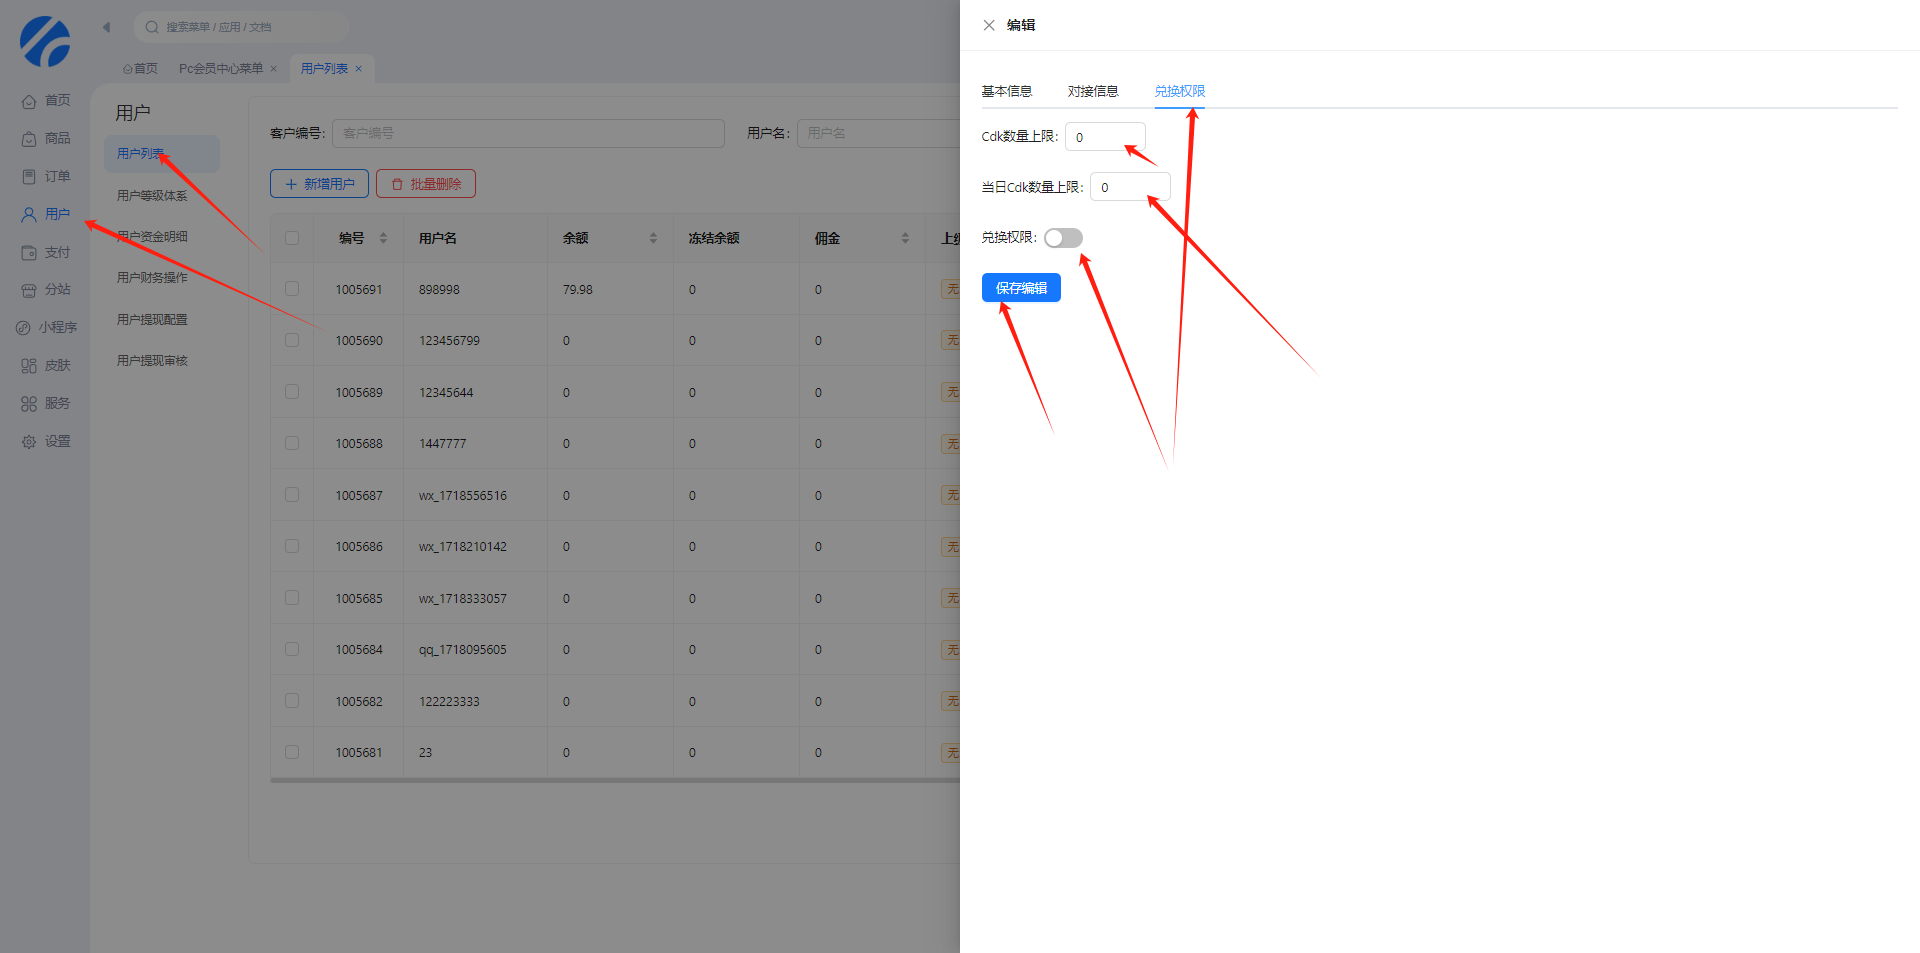Screen dimensions: 1920x953
Task: Switch to the 对接信息 tab
Action: click(1092, 91)
